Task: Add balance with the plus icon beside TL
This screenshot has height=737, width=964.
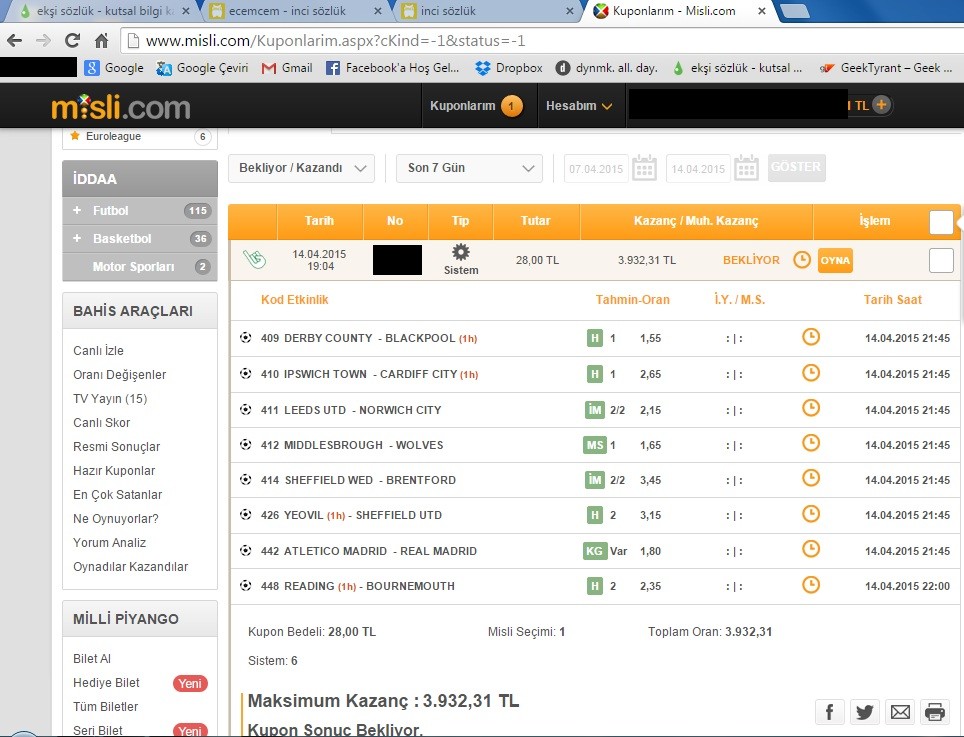Action: 882,105
